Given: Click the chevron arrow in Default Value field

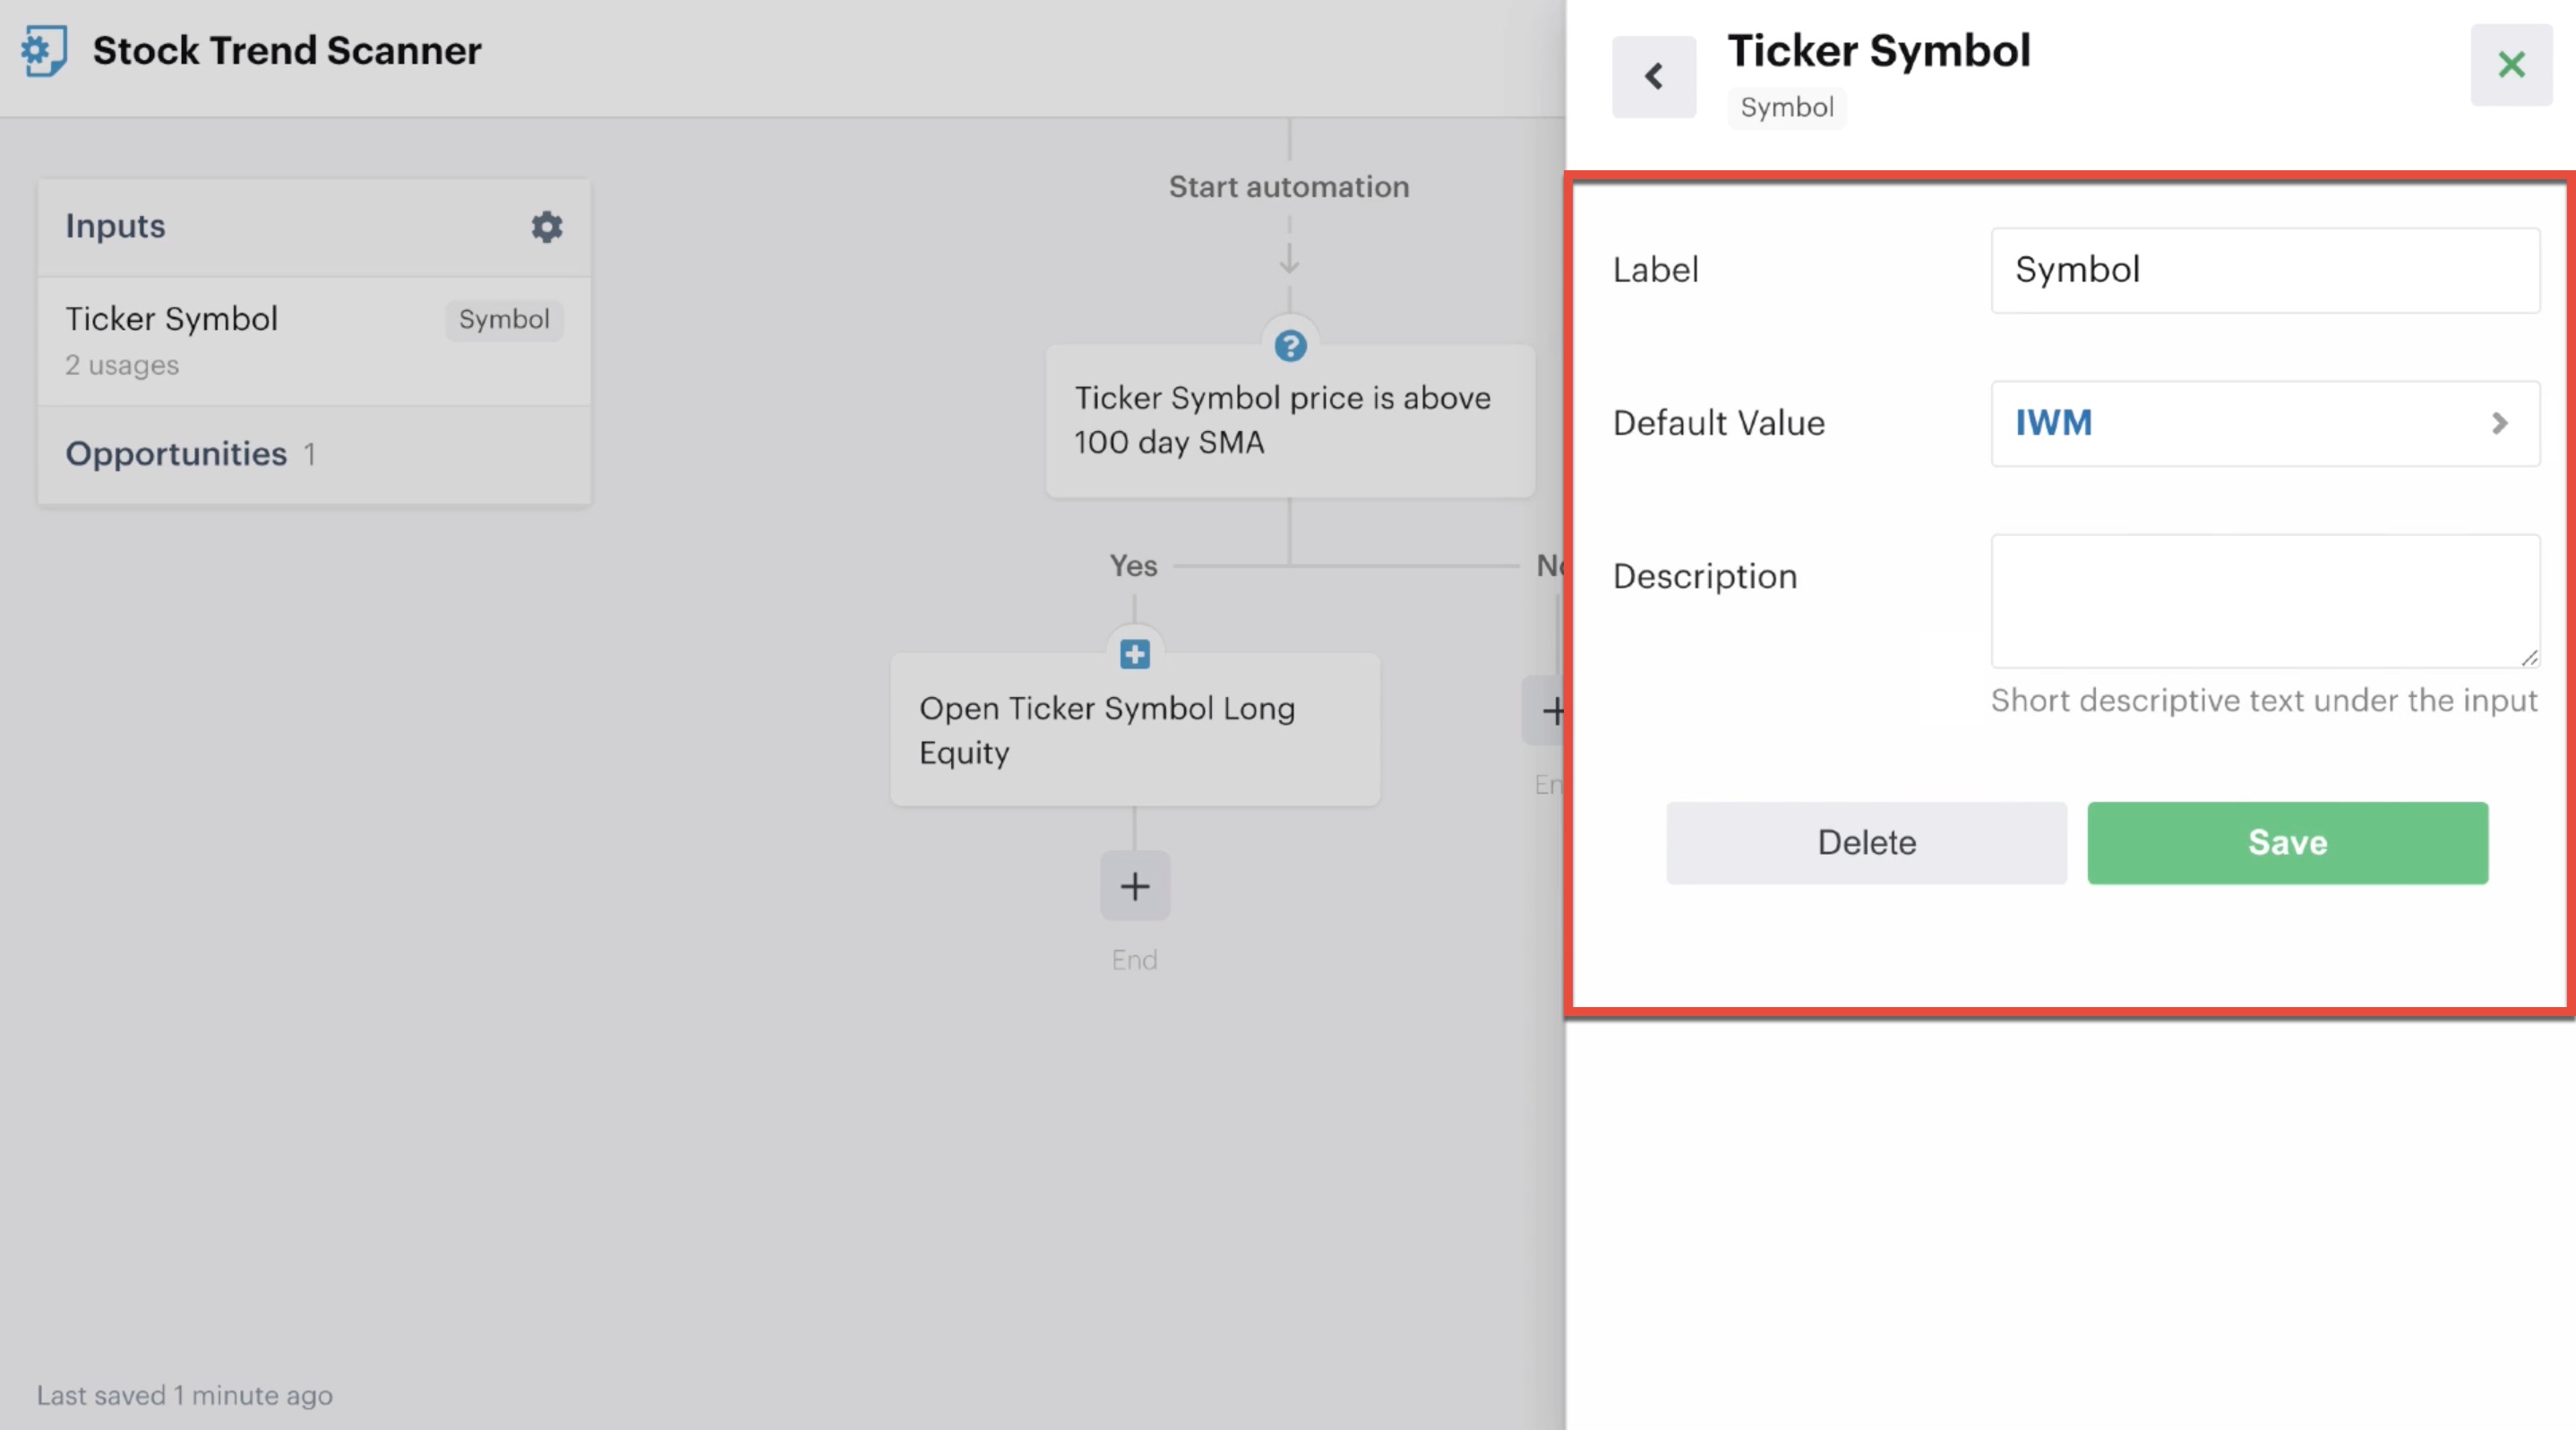Looking at the screenshot, I should coord(2499,423).
